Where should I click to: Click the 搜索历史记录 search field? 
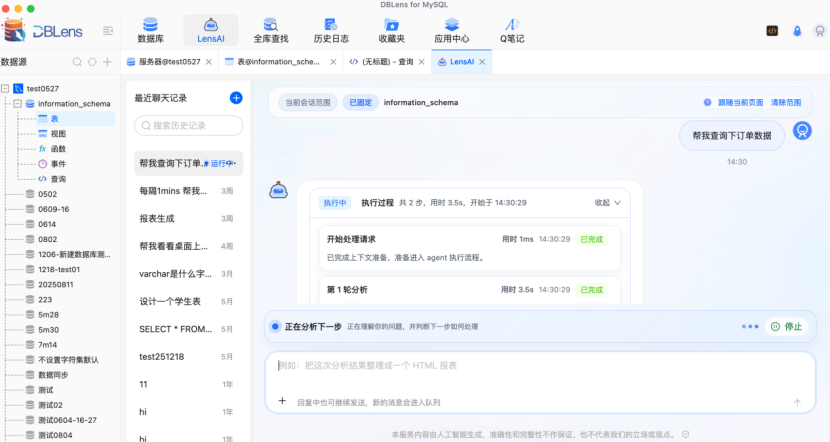(x=188, y=125)
